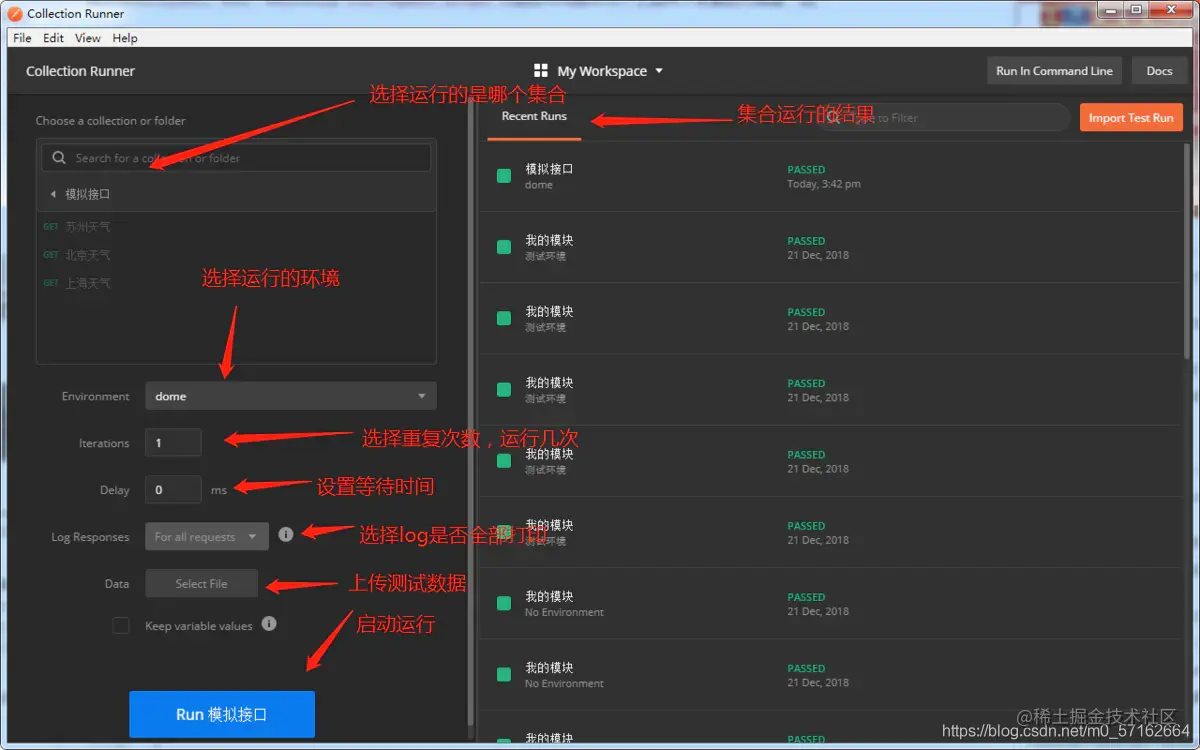Click the Run In Command Line button

tap(1054, 71)
